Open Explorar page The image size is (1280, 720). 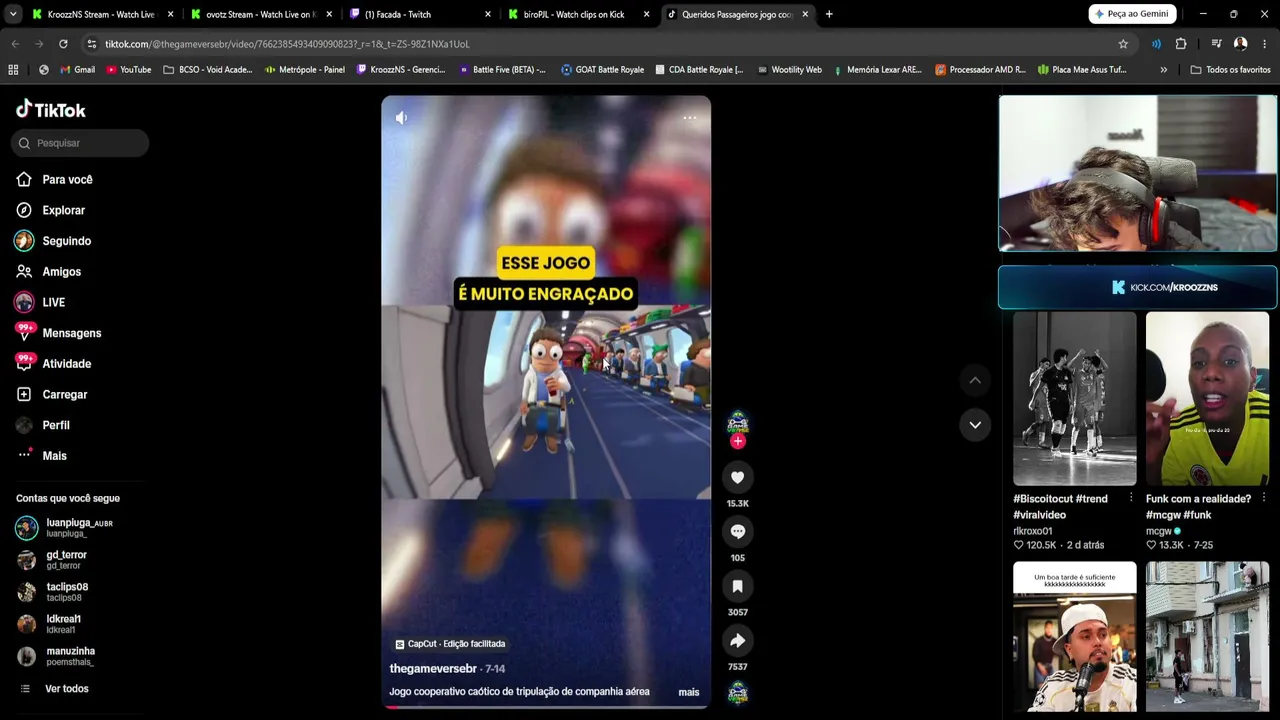coord(63,210)
